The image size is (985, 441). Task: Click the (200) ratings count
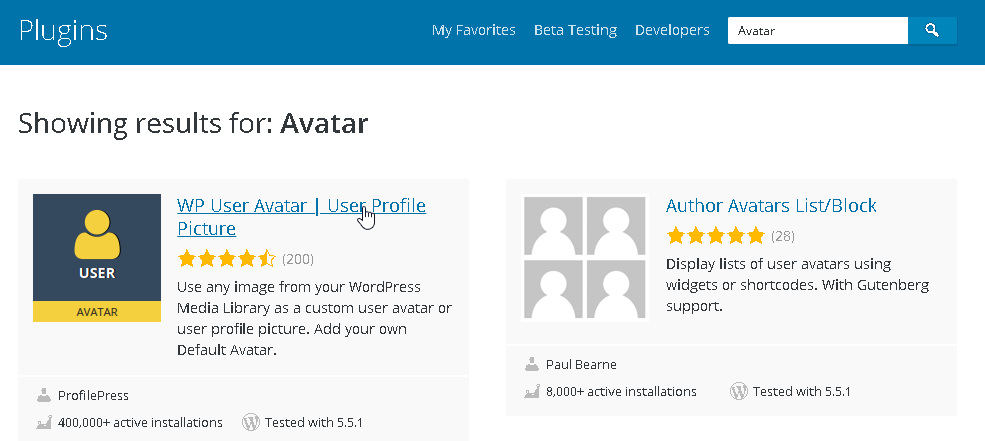click(298, 259)
